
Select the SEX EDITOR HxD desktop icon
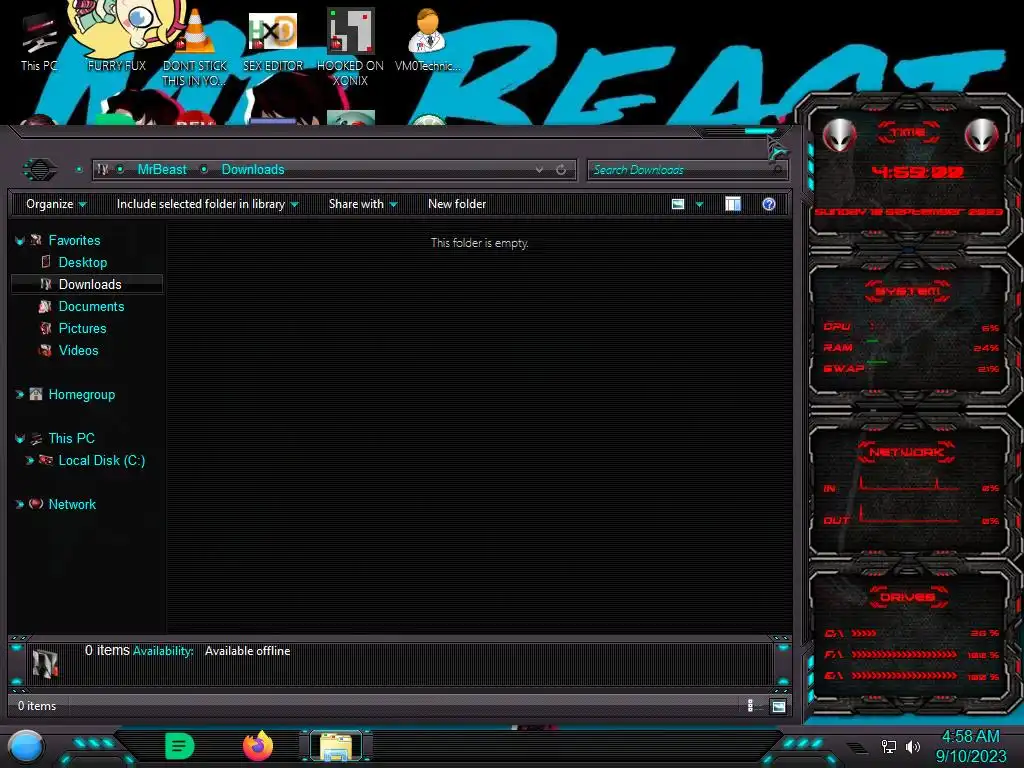pyautogui.click(x=273, y=40)
